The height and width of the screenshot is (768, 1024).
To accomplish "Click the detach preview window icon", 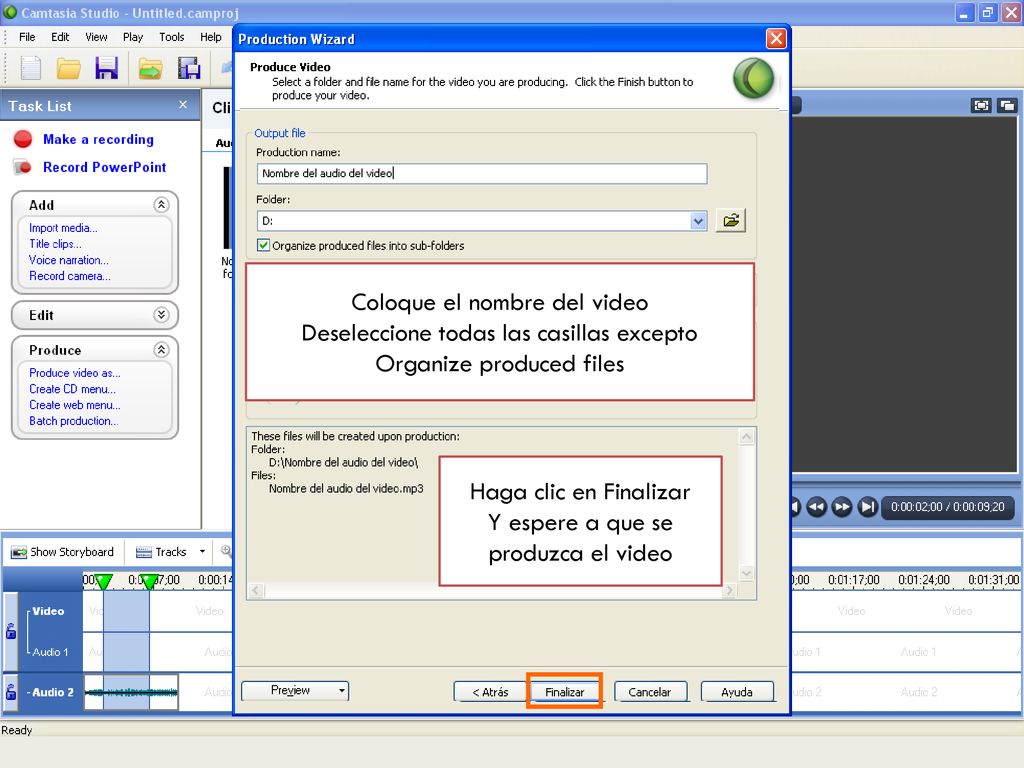I will [x=1007, y=106].
